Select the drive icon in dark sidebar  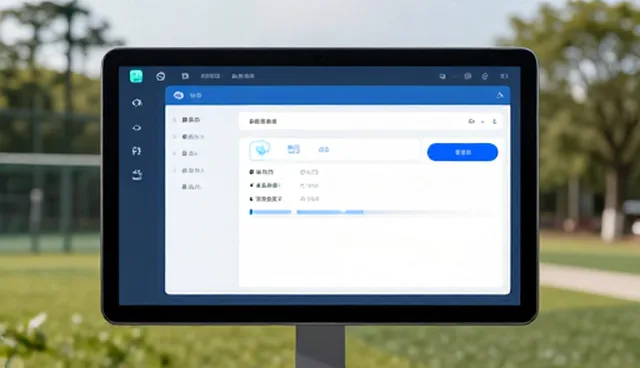pos(137,175)
